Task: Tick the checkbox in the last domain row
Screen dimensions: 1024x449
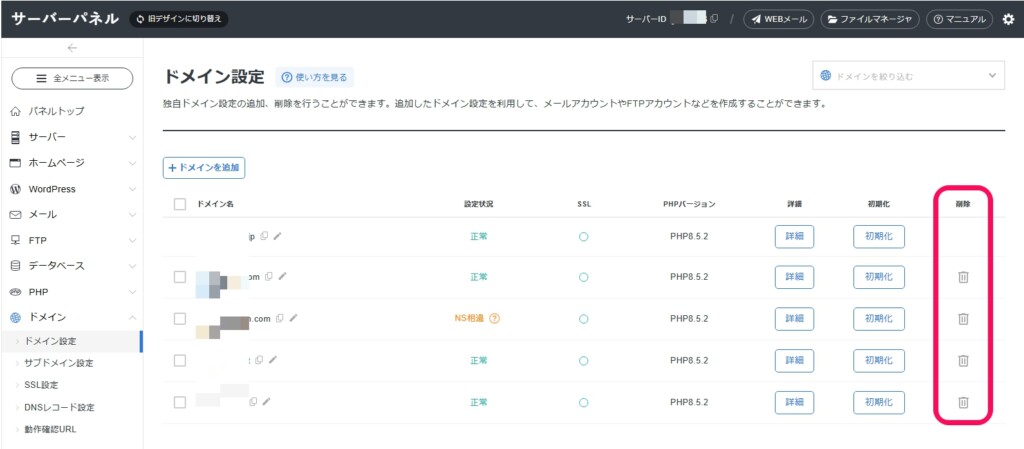Action: tap(180, 402)
